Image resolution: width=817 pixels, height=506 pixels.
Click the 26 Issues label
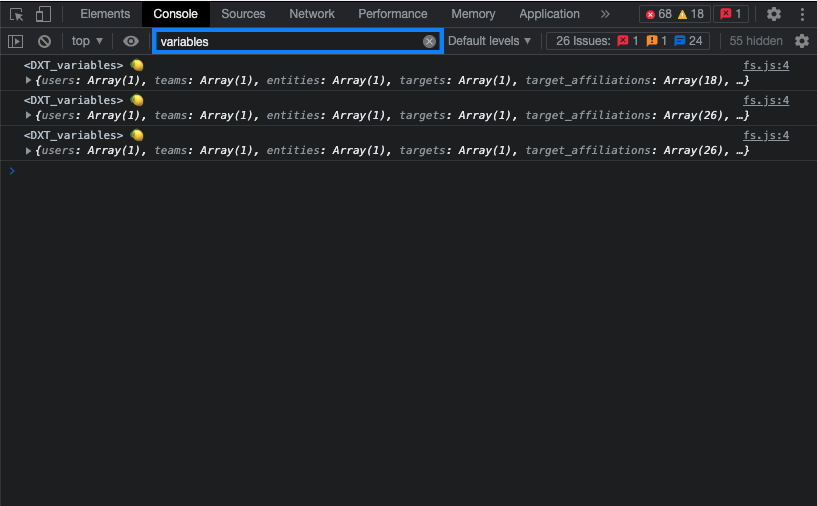tap(583, 41)
